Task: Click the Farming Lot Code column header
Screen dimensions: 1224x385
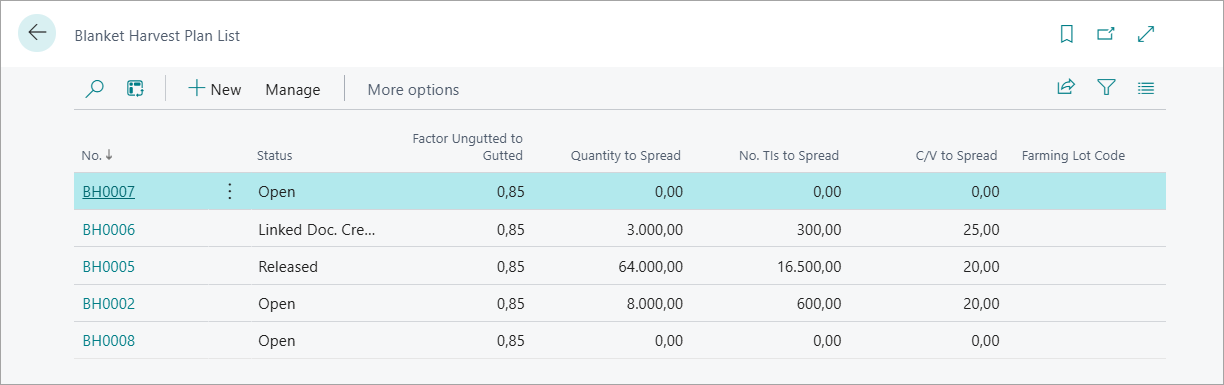Action: tap(1073, 155)
